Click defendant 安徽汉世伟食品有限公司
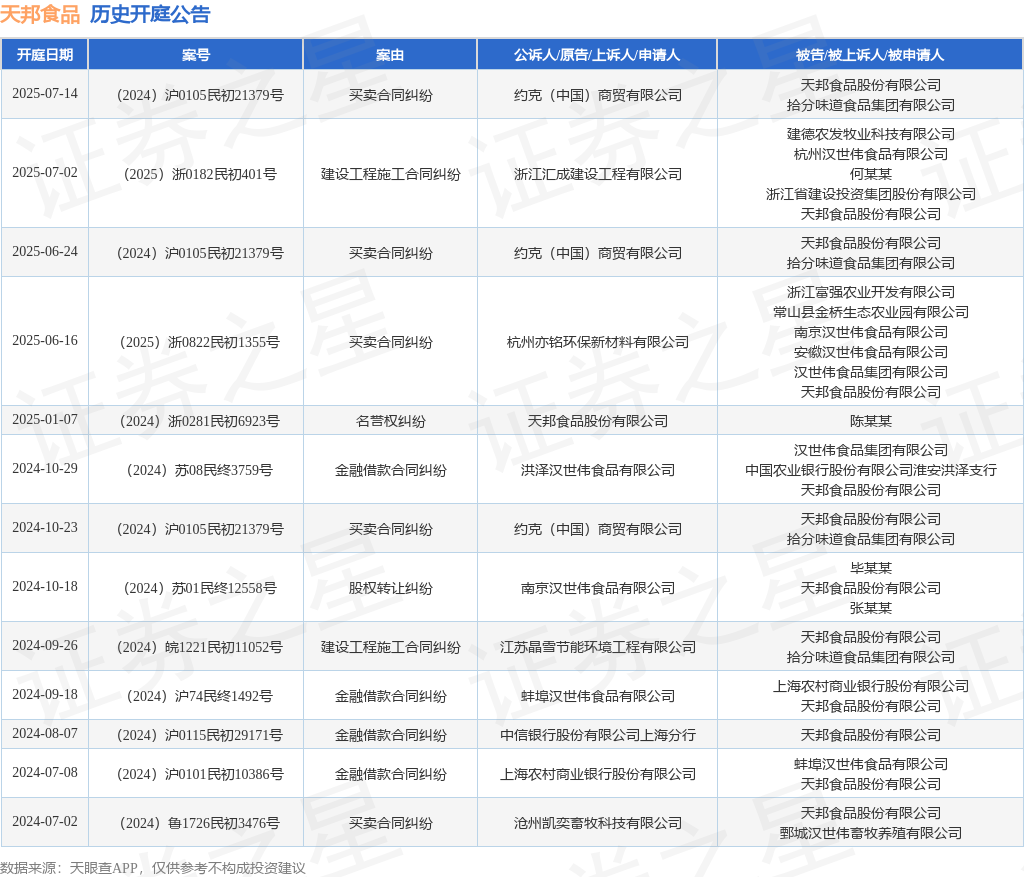 pyautogui.click(x=871, y=352)
